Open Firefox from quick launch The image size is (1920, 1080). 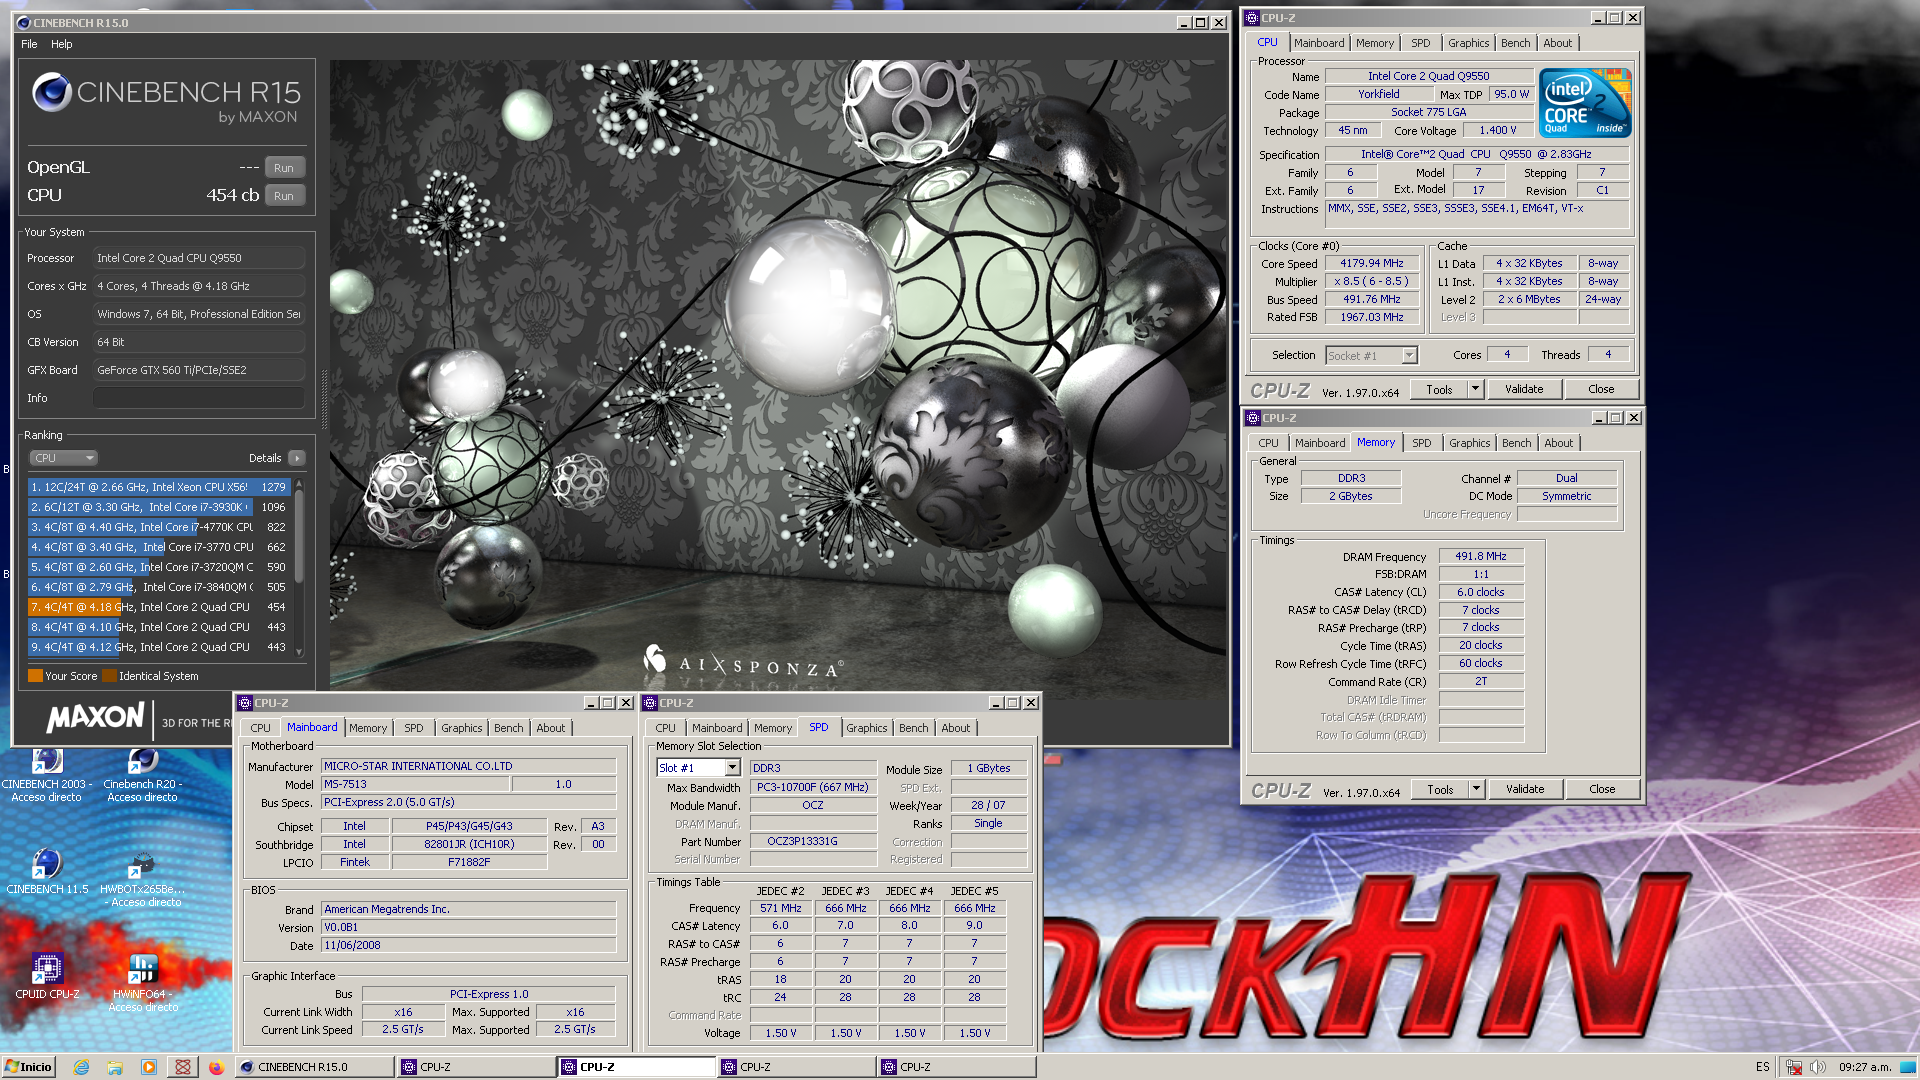[216, 1067]
